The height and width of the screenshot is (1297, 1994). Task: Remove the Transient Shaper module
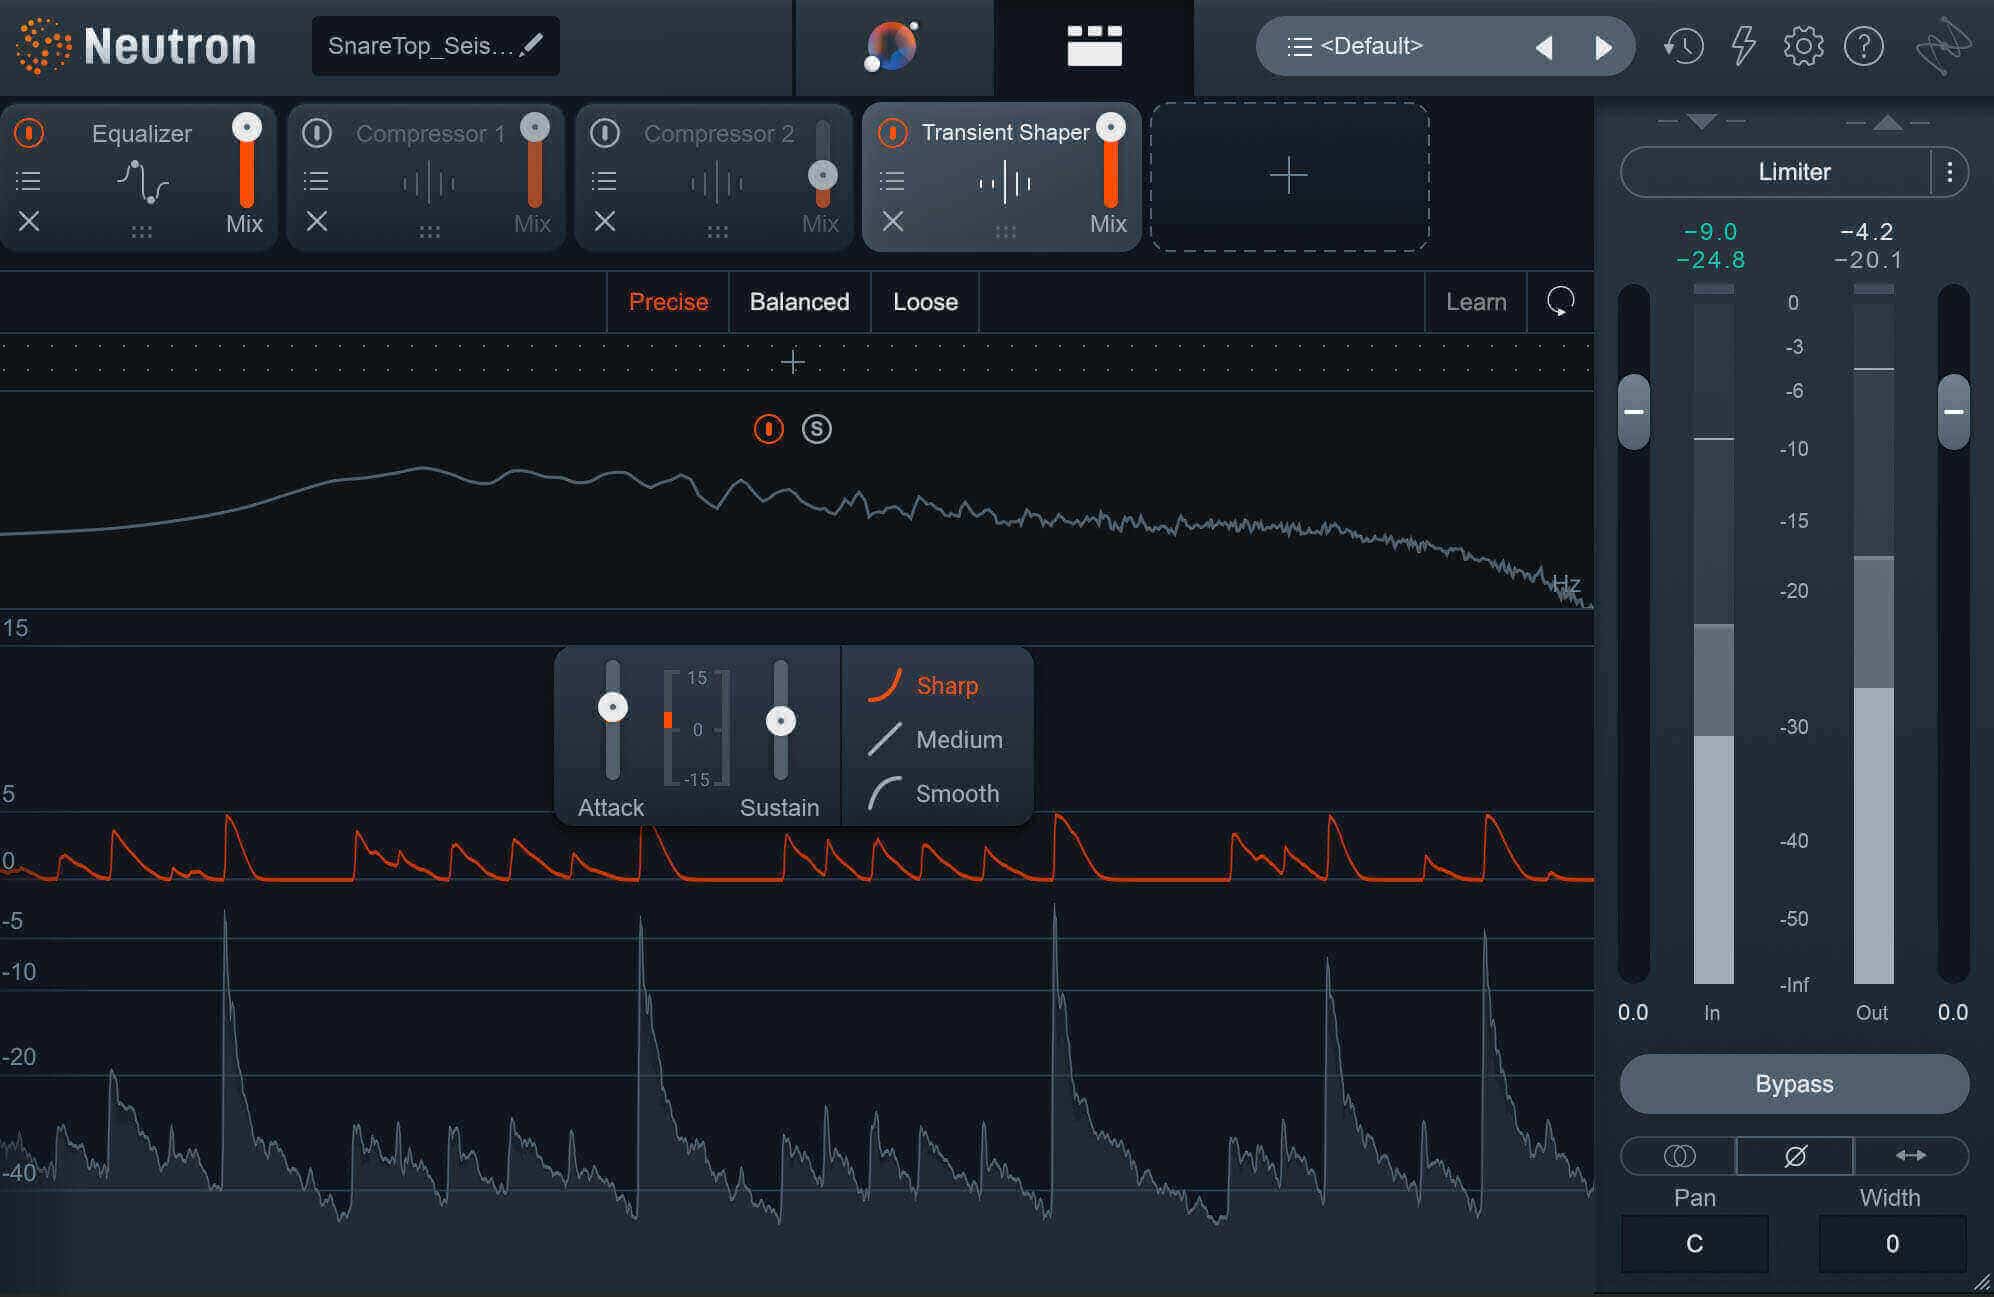point(893,221)
